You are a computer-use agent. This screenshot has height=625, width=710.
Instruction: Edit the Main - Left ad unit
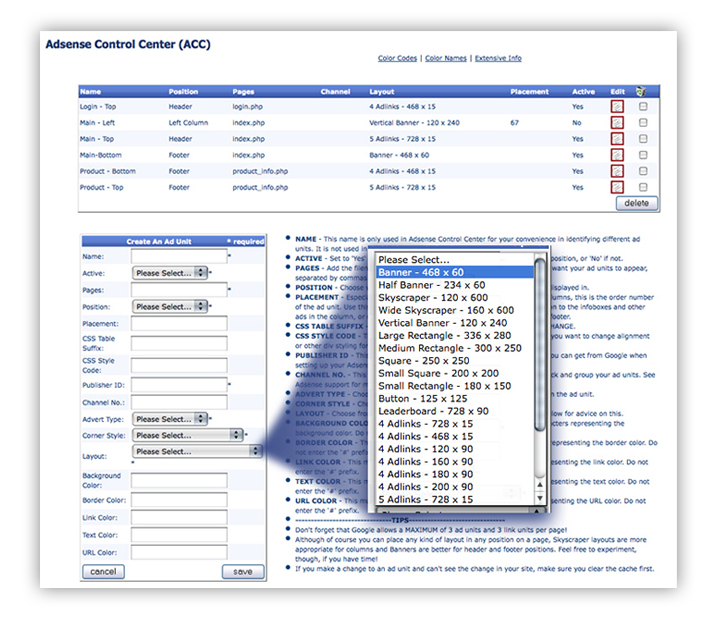(x=617, y=123)
